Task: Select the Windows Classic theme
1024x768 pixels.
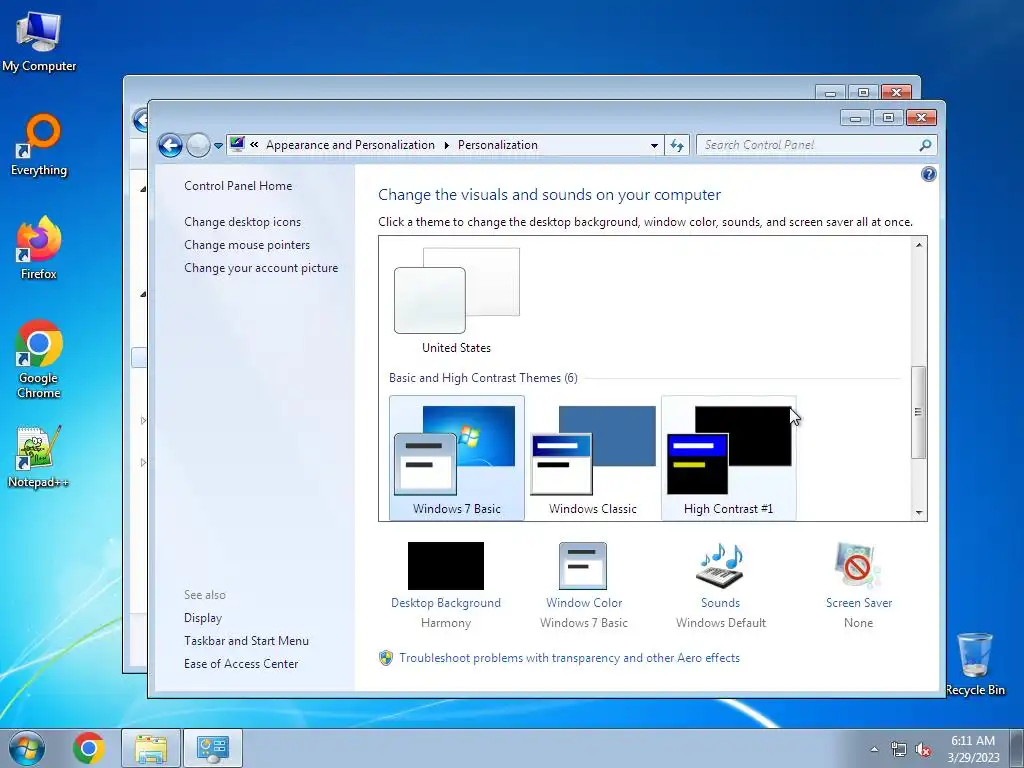Action: 592,458
